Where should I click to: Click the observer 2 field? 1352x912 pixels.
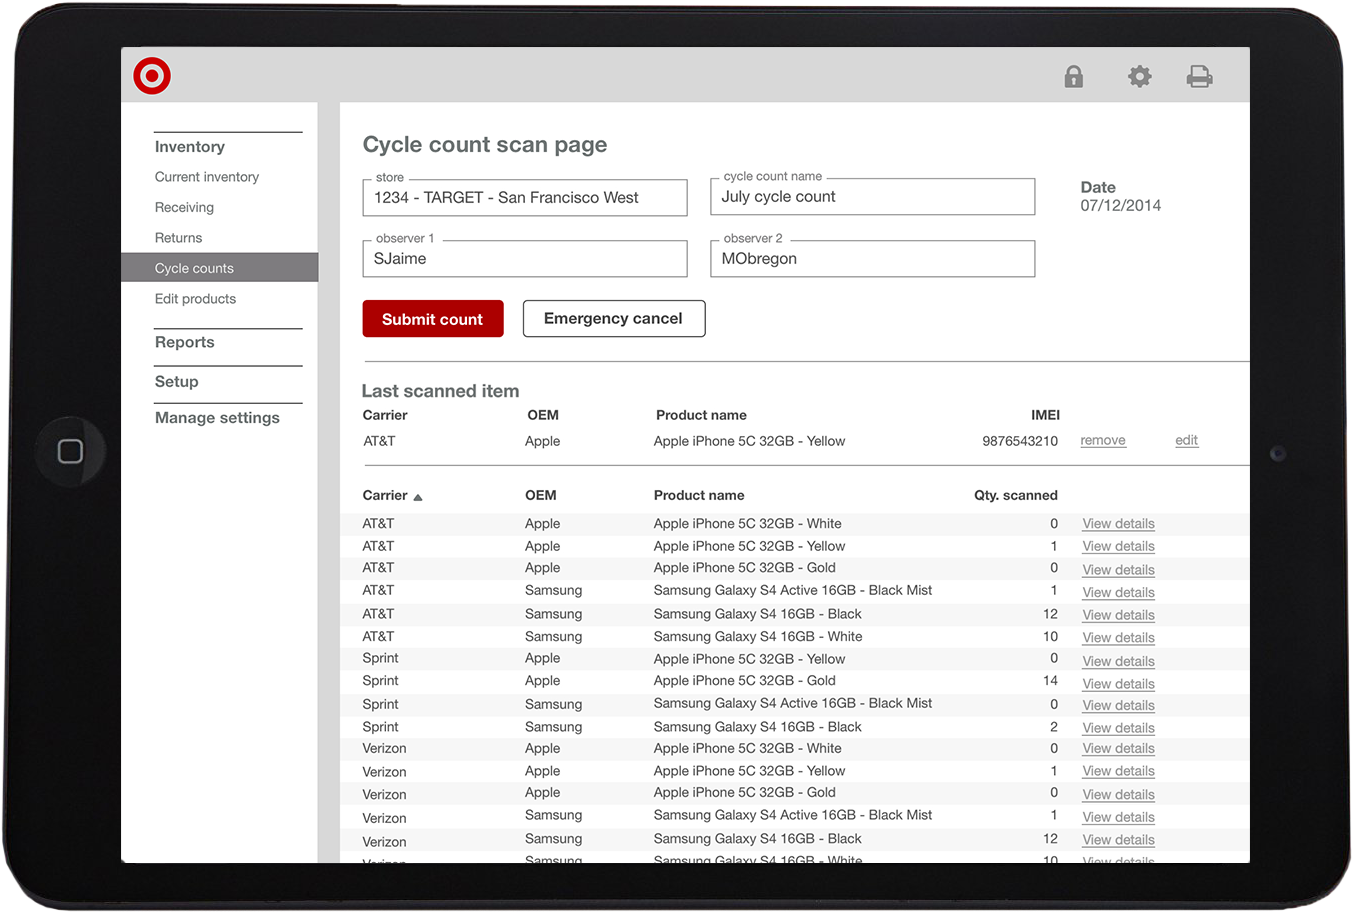point(872,259)
